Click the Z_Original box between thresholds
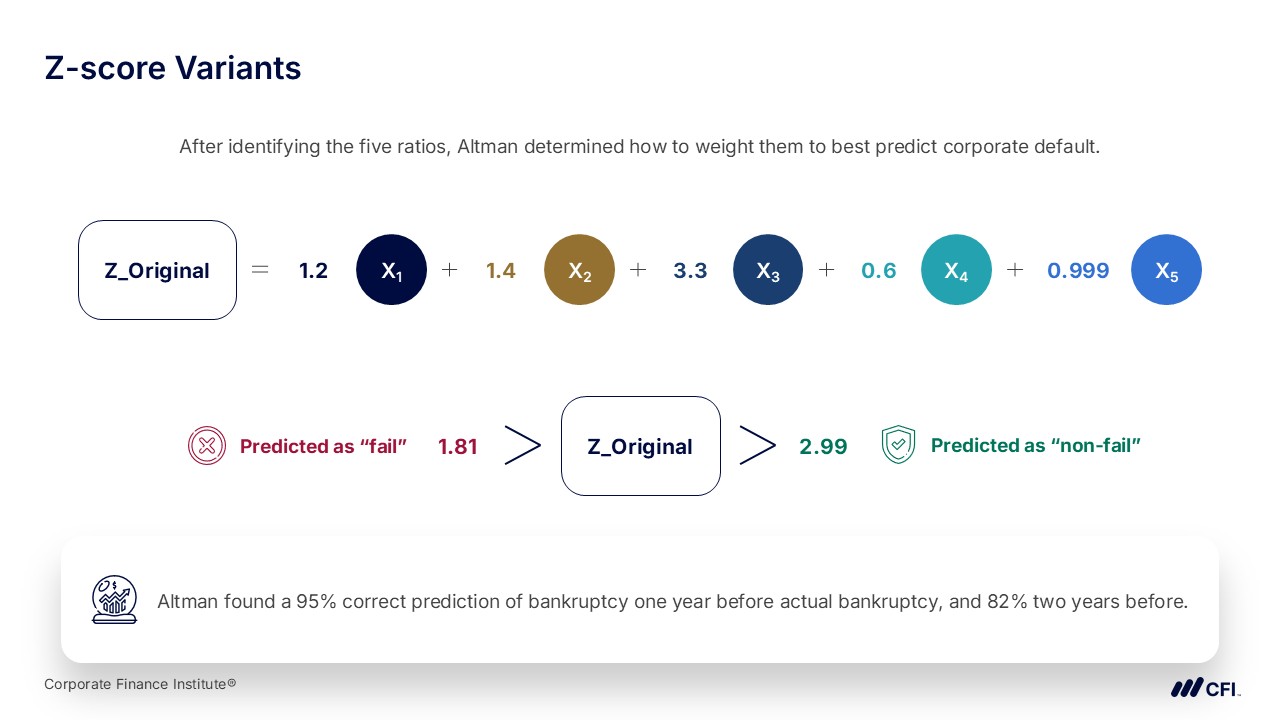This screenshot has height=720, width=1280. point(641,446)
